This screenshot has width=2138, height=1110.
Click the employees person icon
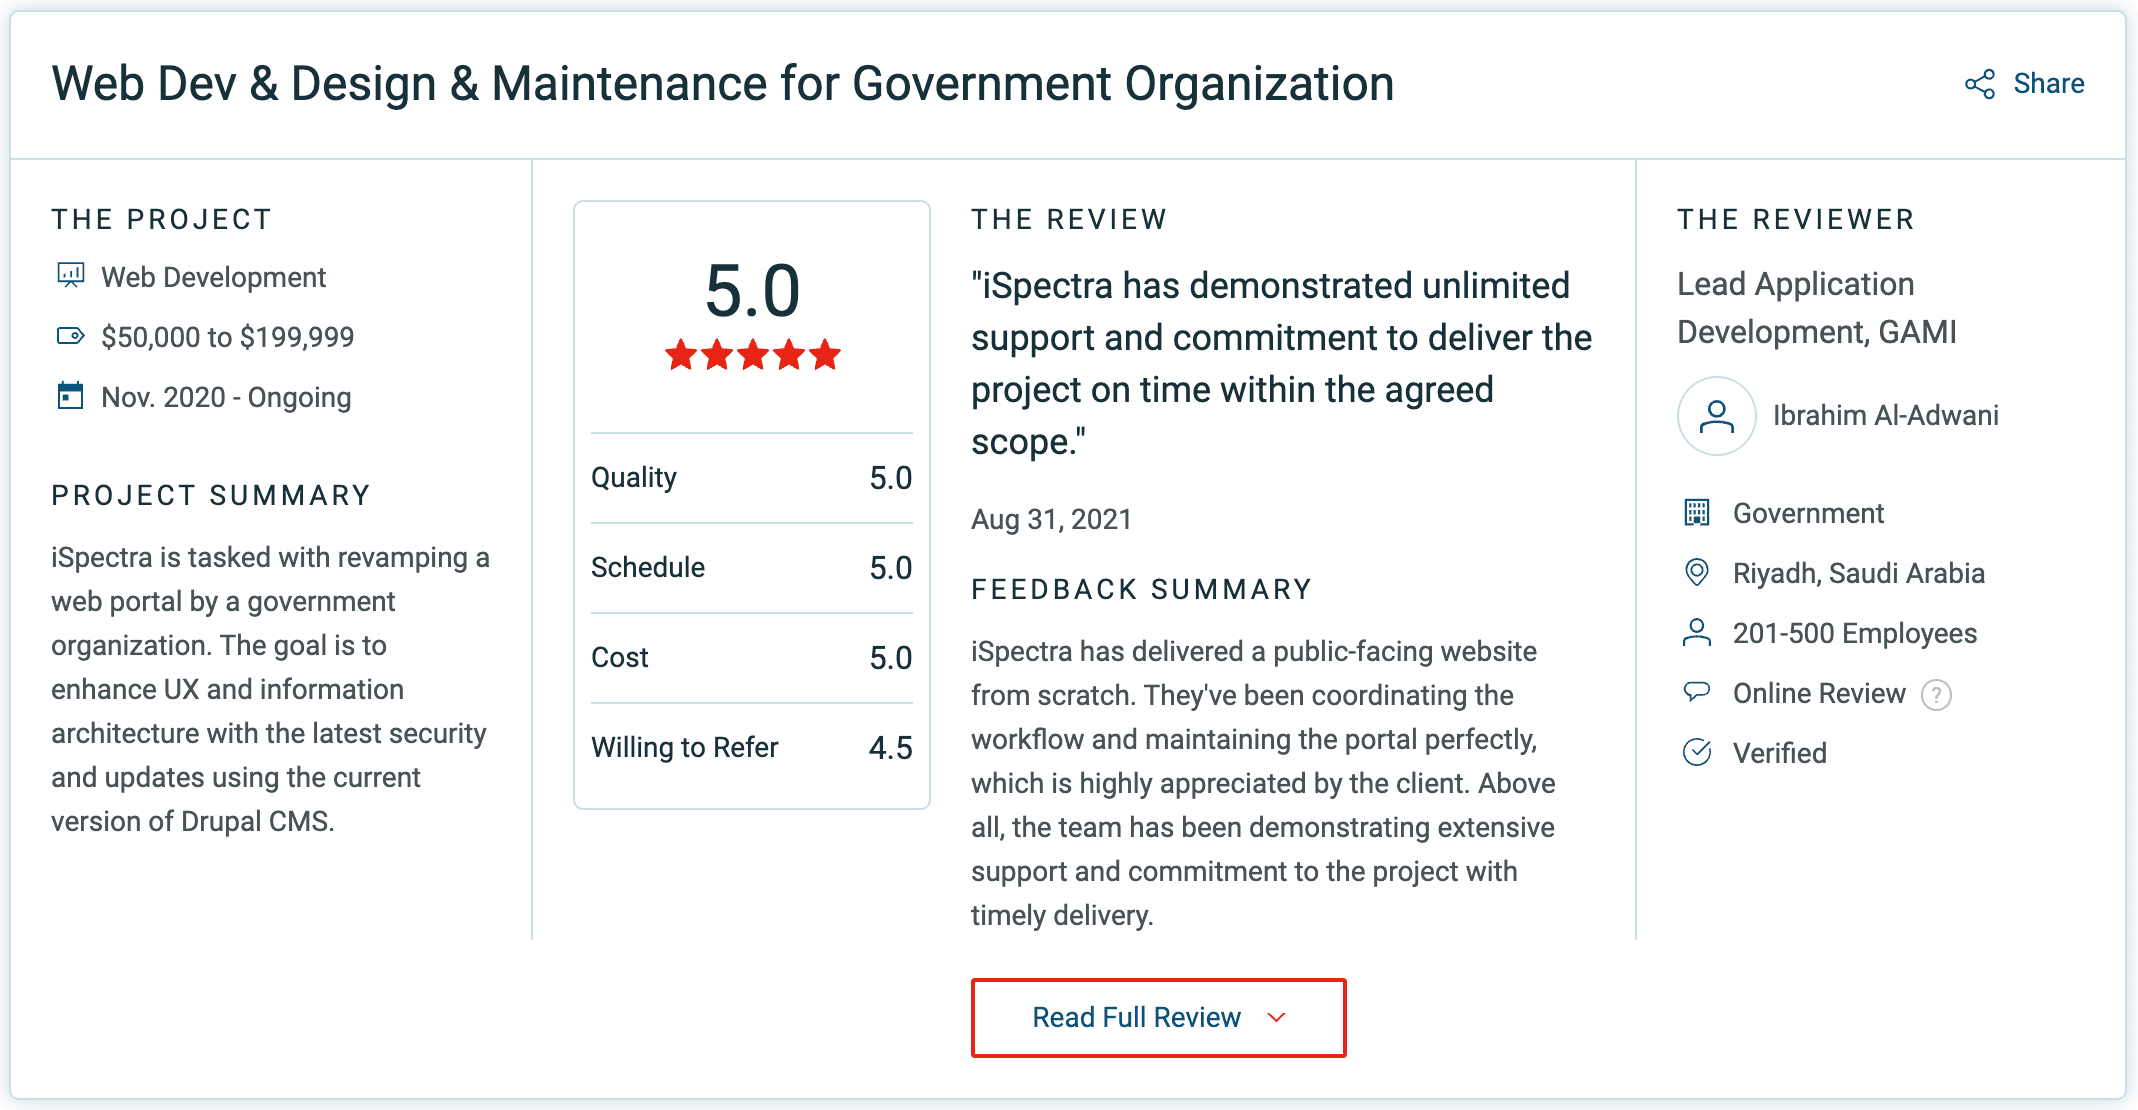[1697, 633]
